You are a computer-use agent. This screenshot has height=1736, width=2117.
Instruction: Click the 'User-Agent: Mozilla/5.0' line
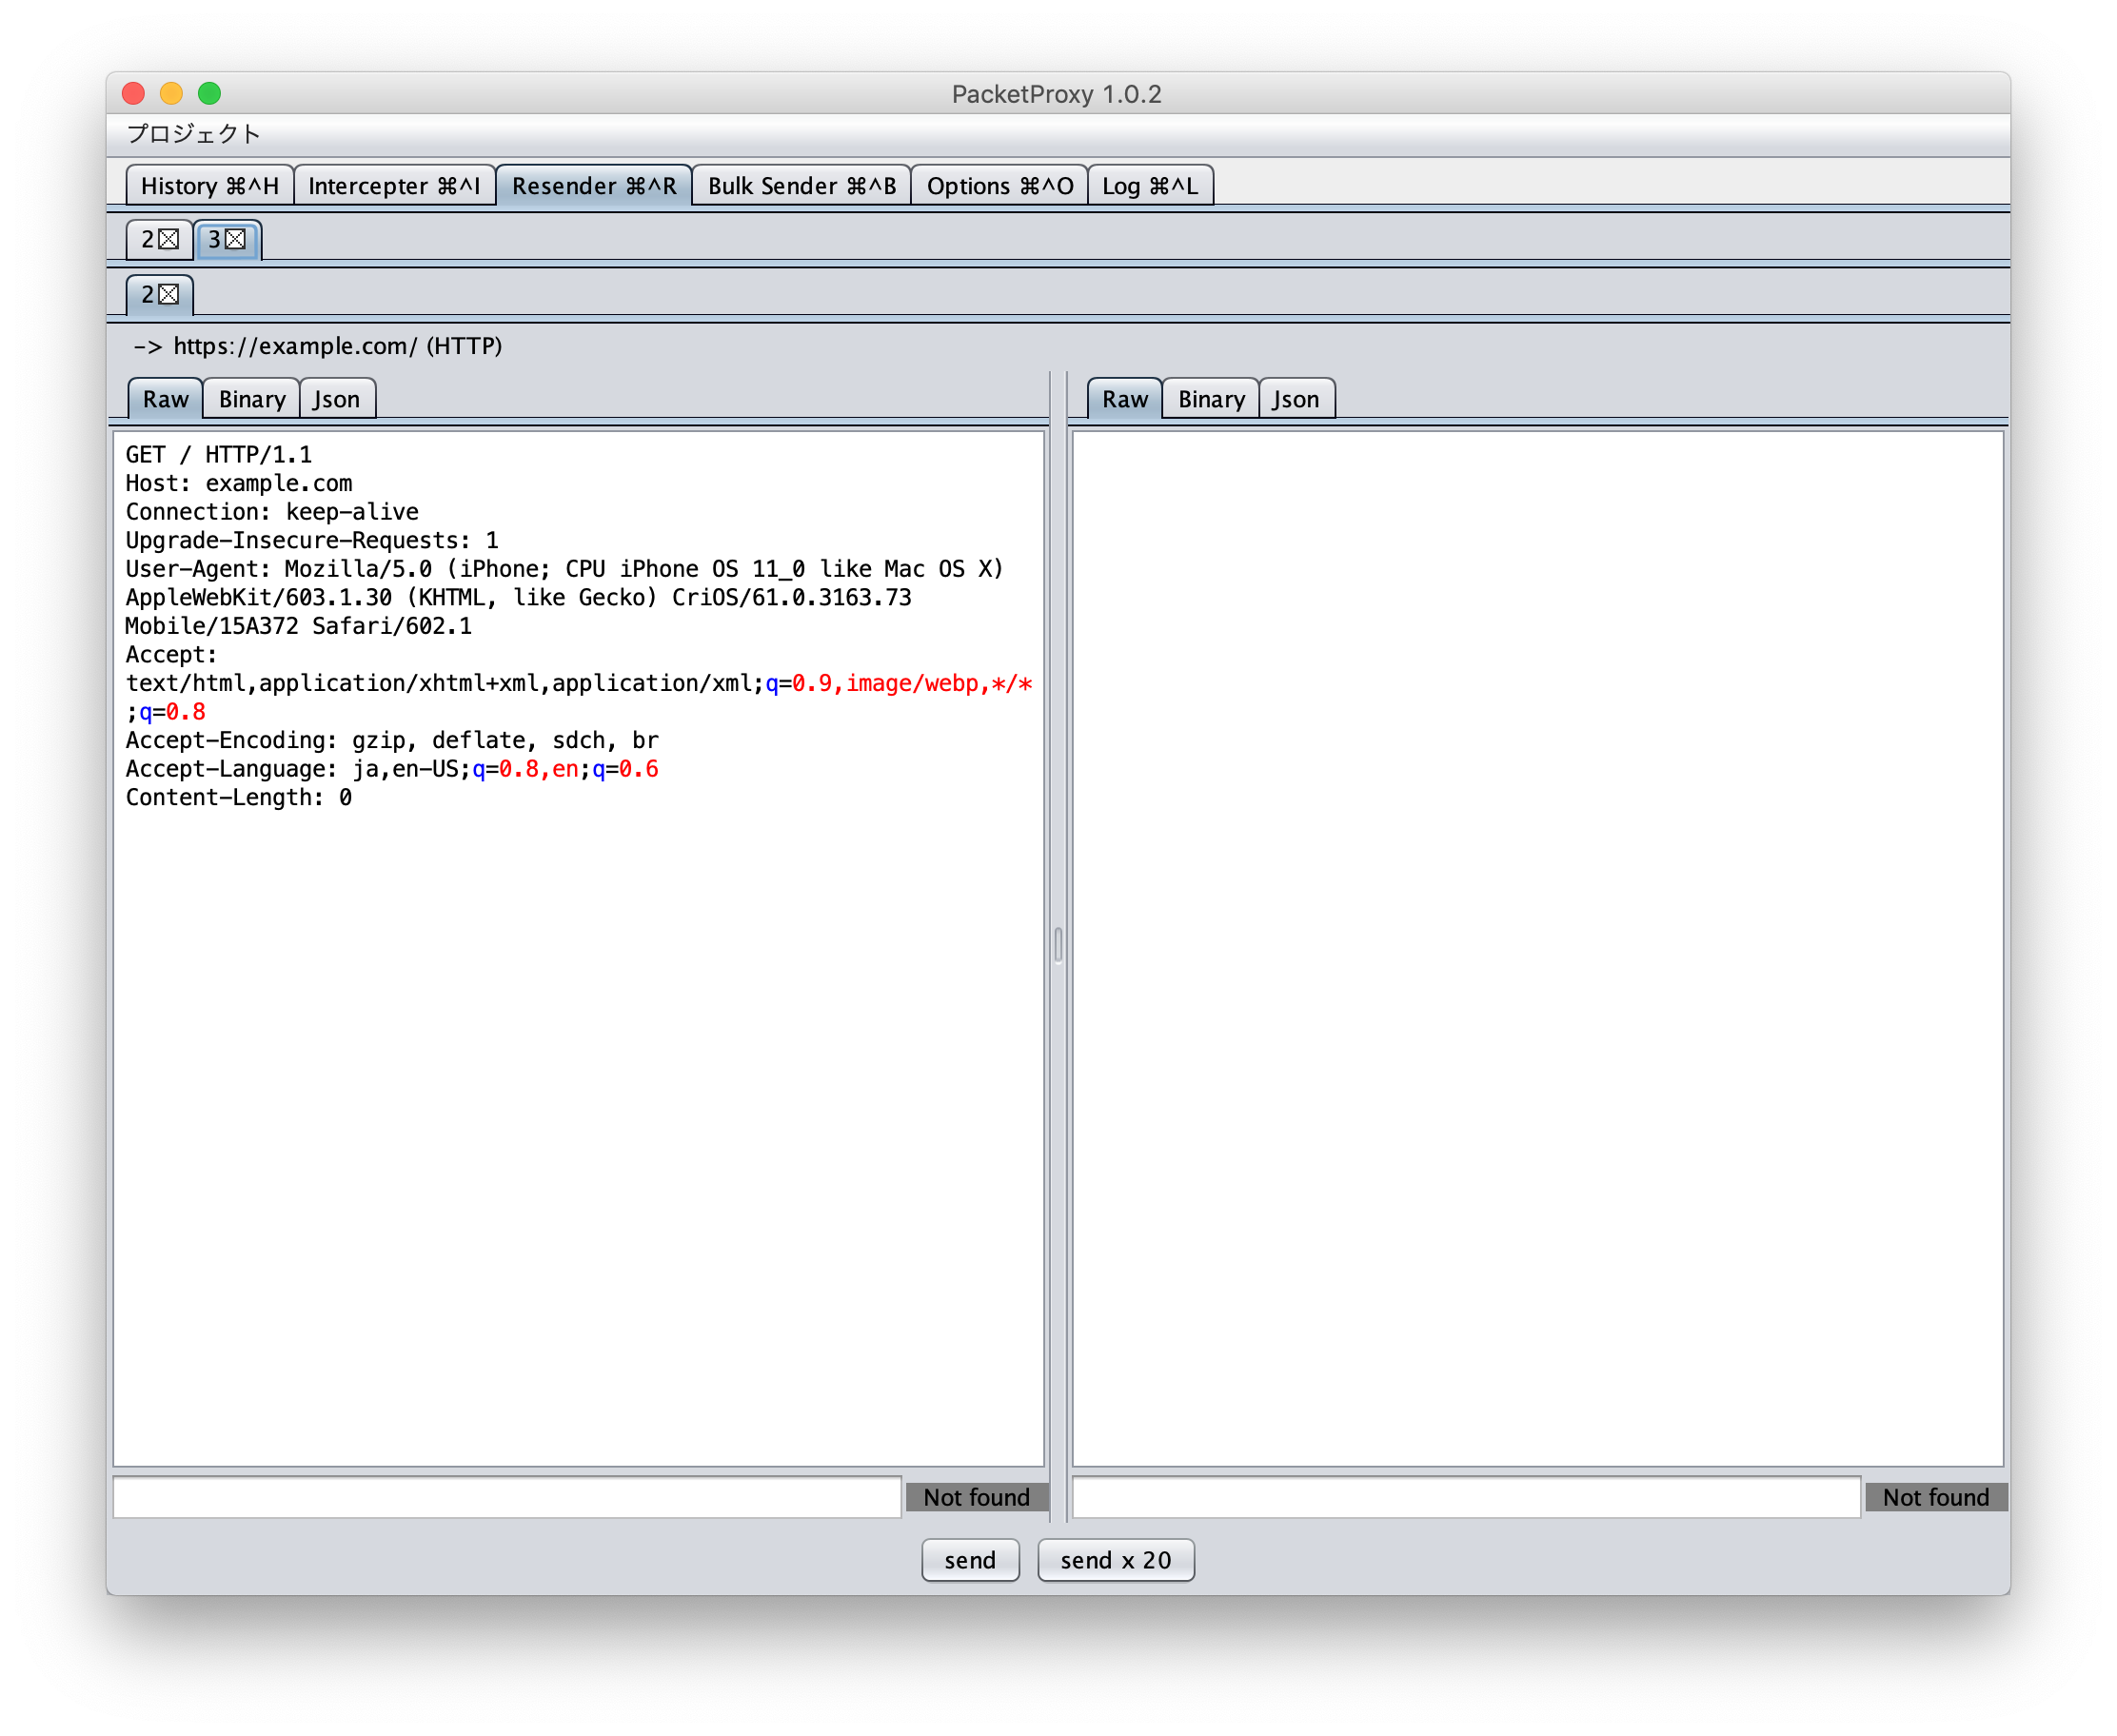coord(564,569)
